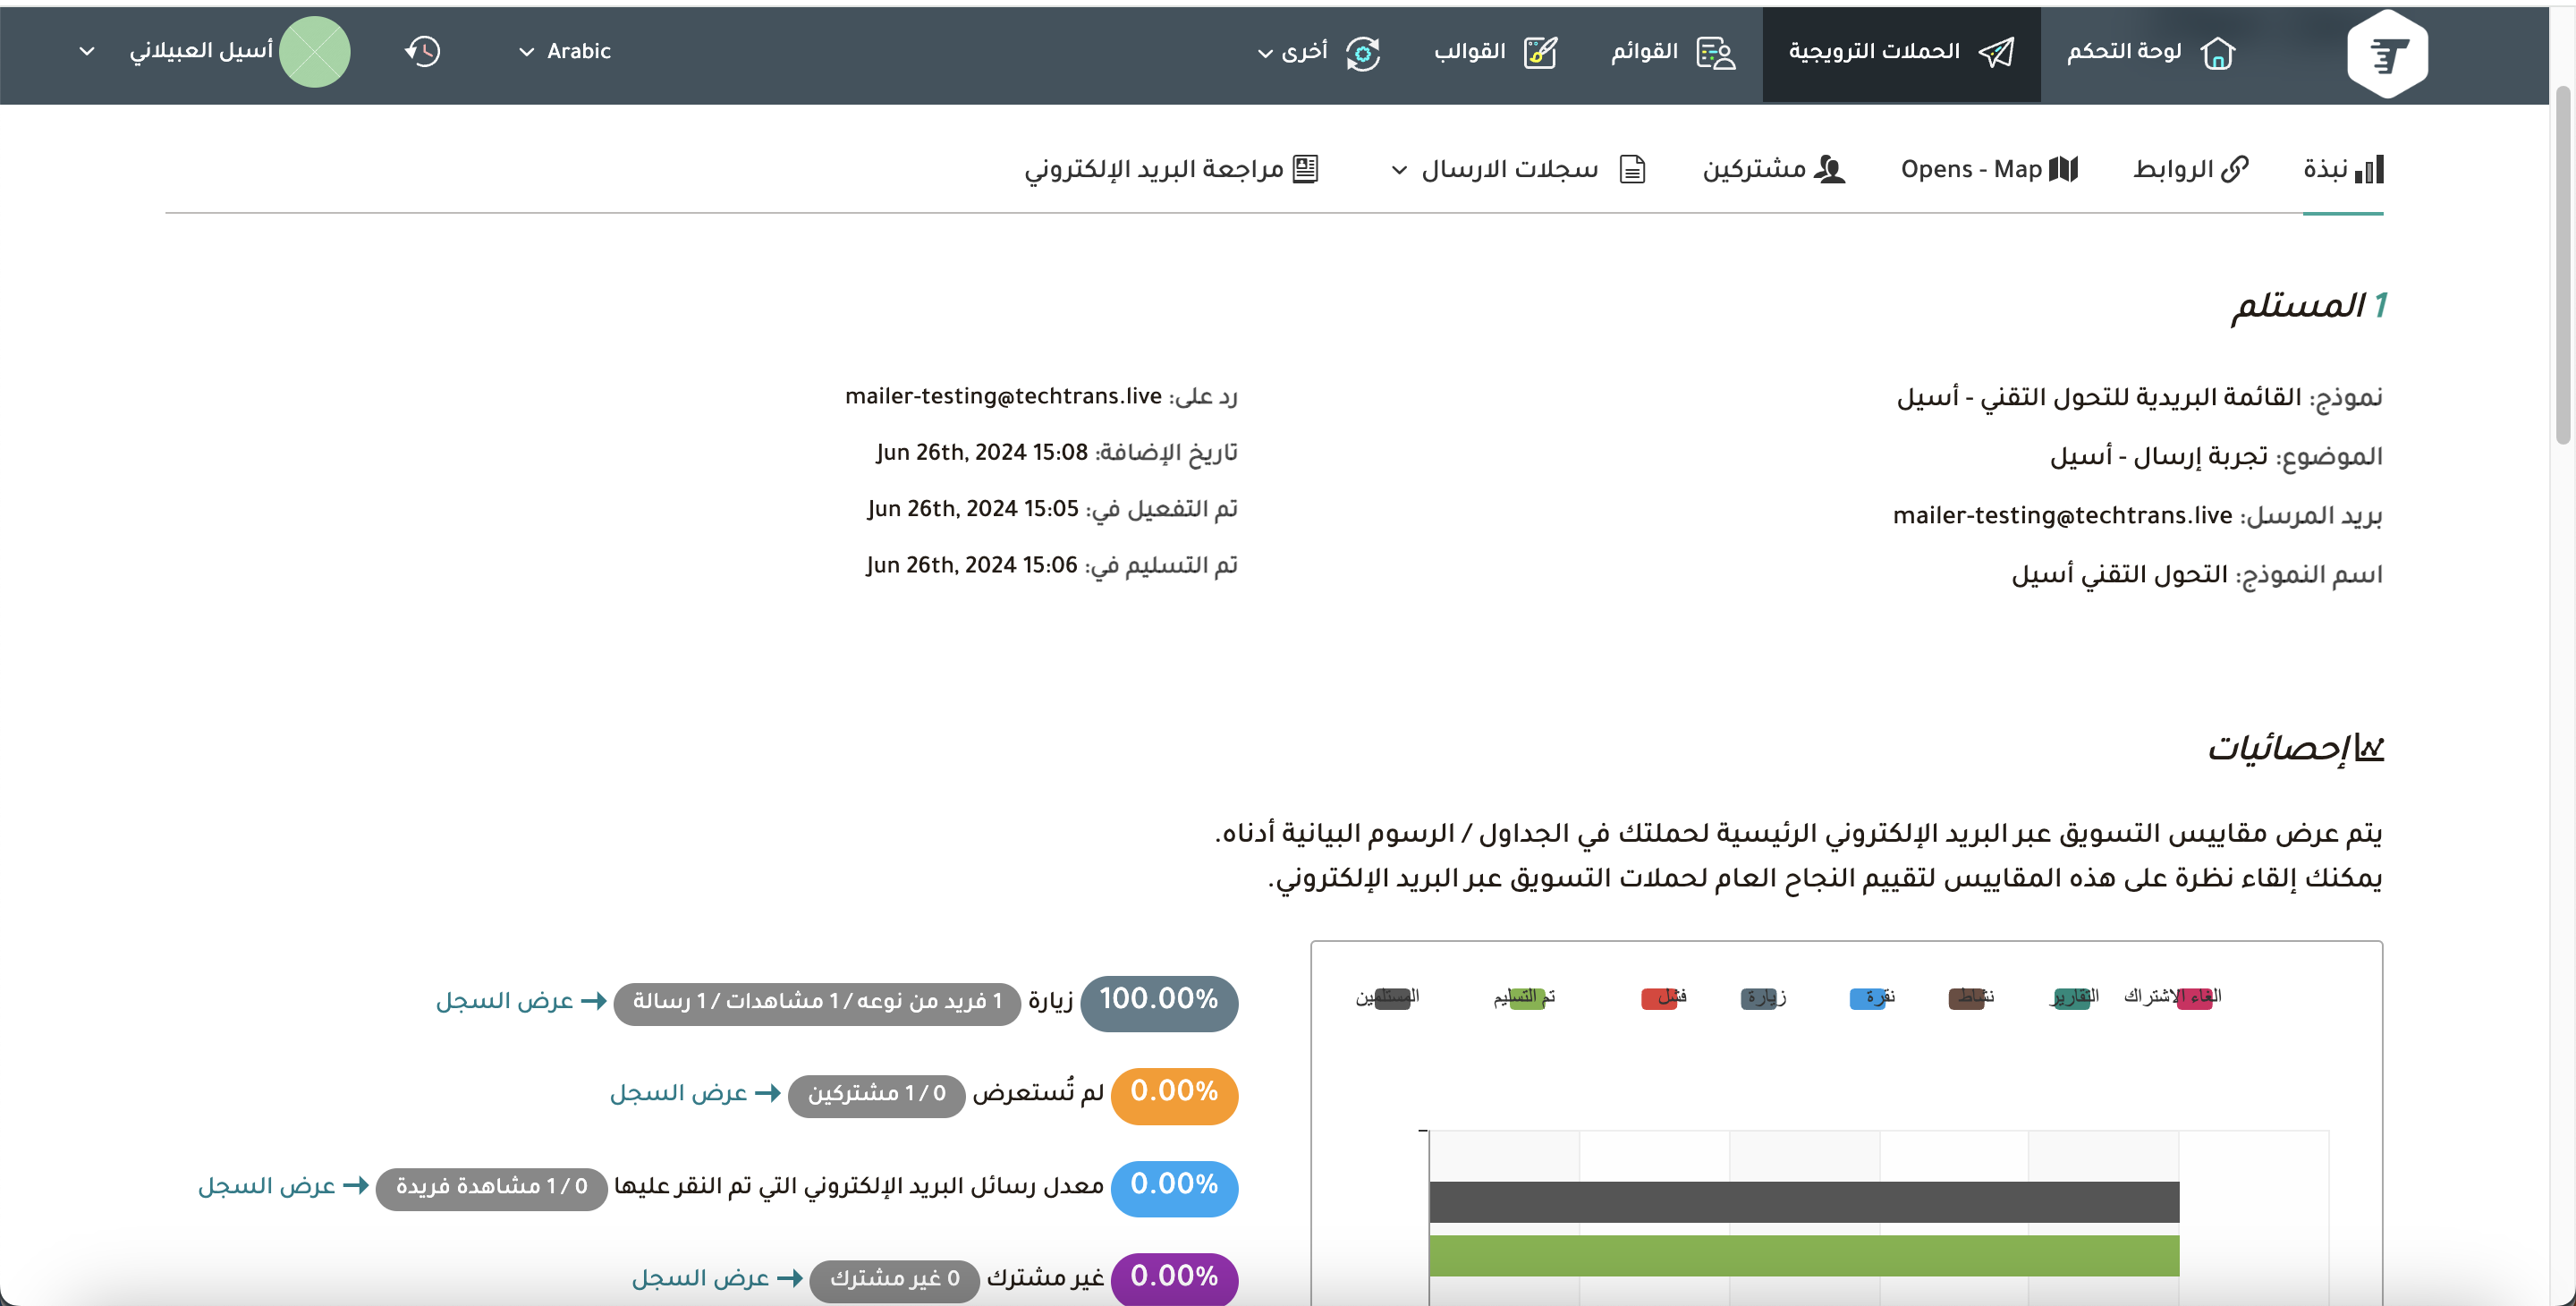This screenshot has height=1306, width=2576.
Task: Switch to the الروابط tab
Action: coord(2190,169)
